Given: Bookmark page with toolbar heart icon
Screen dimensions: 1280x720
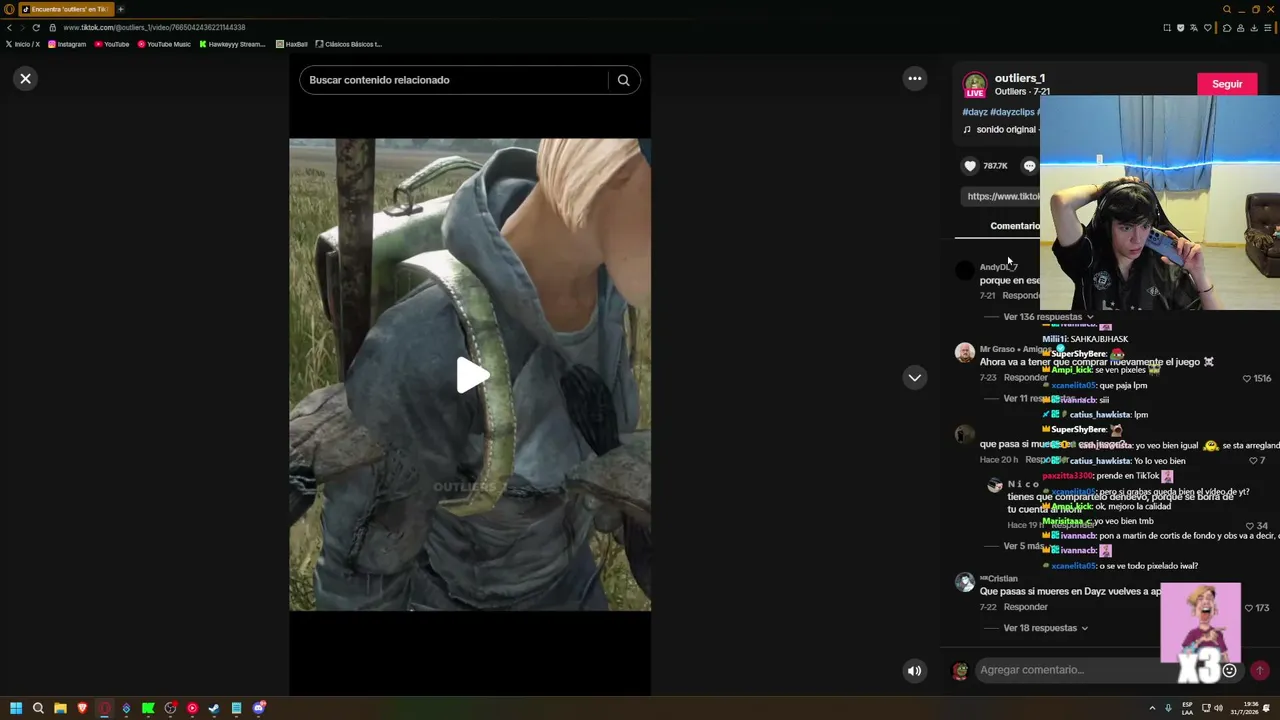Looking at the screenshot, I should [x=1208, y=28].
